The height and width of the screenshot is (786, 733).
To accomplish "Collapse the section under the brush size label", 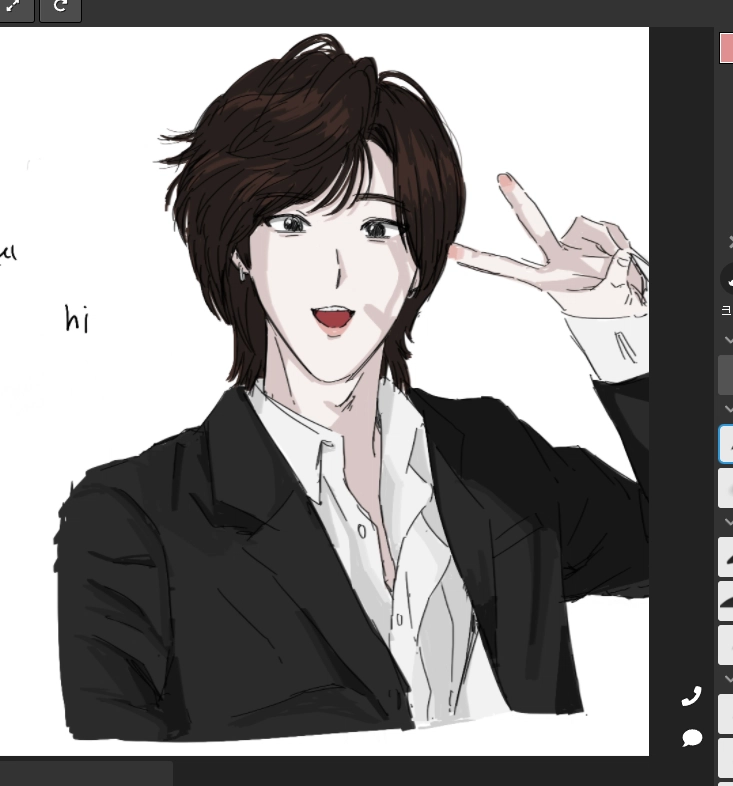I will coord(728,340).
